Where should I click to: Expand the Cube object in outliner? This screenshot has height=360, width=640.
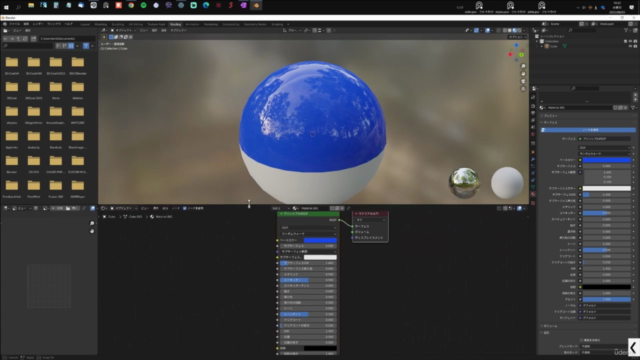(542, 46)
